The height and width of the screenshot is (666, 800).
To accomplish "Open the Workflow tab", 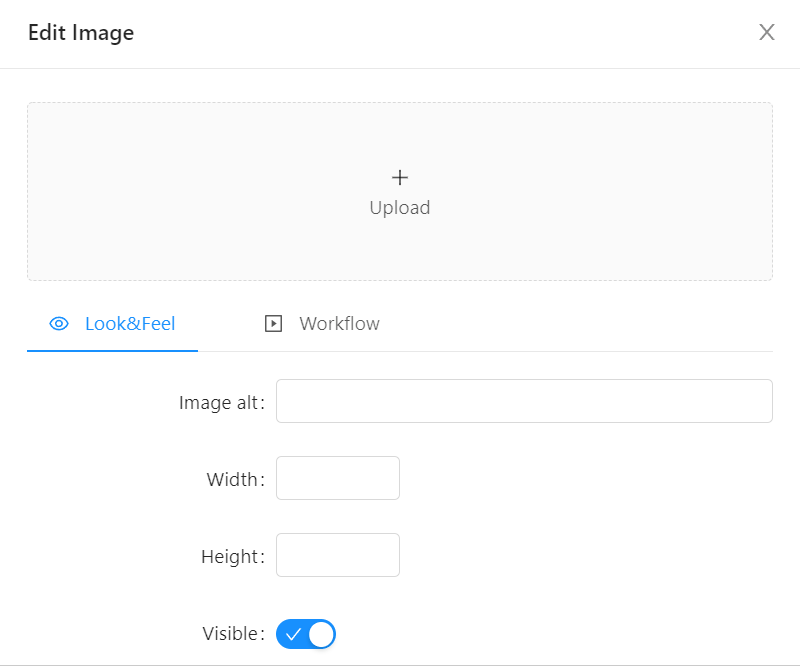I will (x=339, y=324).
